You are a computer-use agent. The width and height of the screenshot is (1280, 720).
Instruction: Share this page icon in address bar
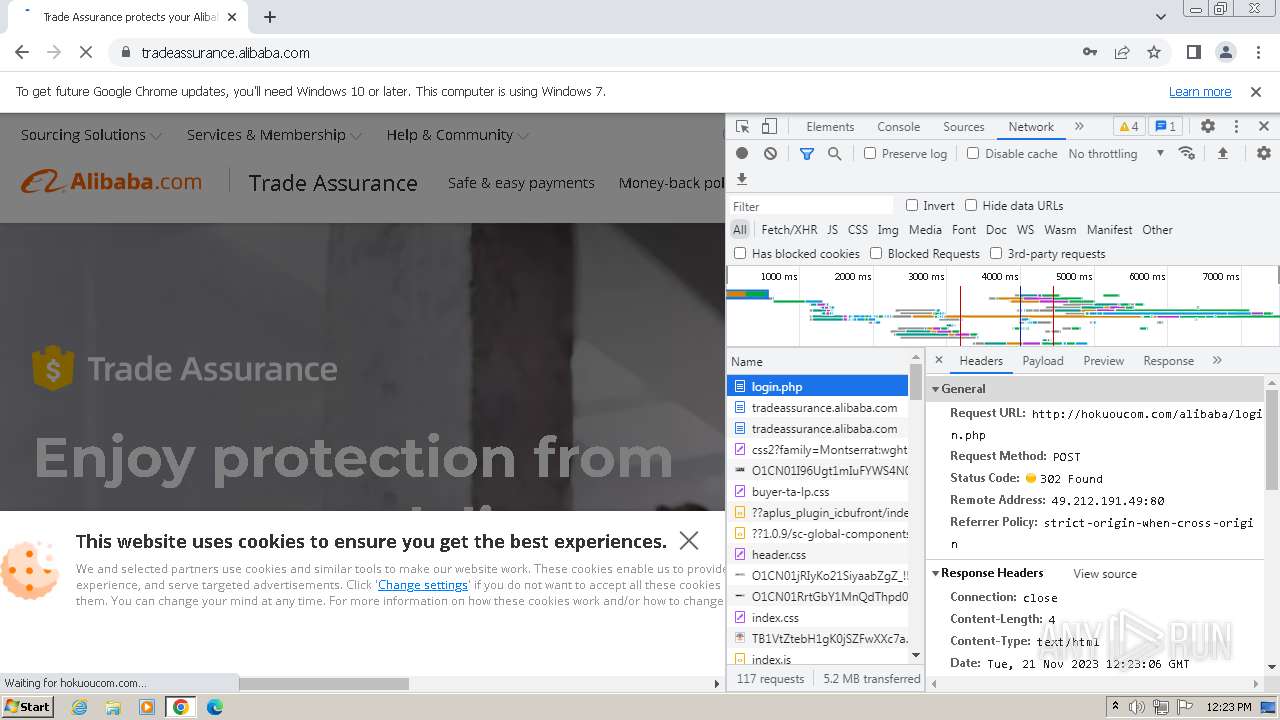1122,52
